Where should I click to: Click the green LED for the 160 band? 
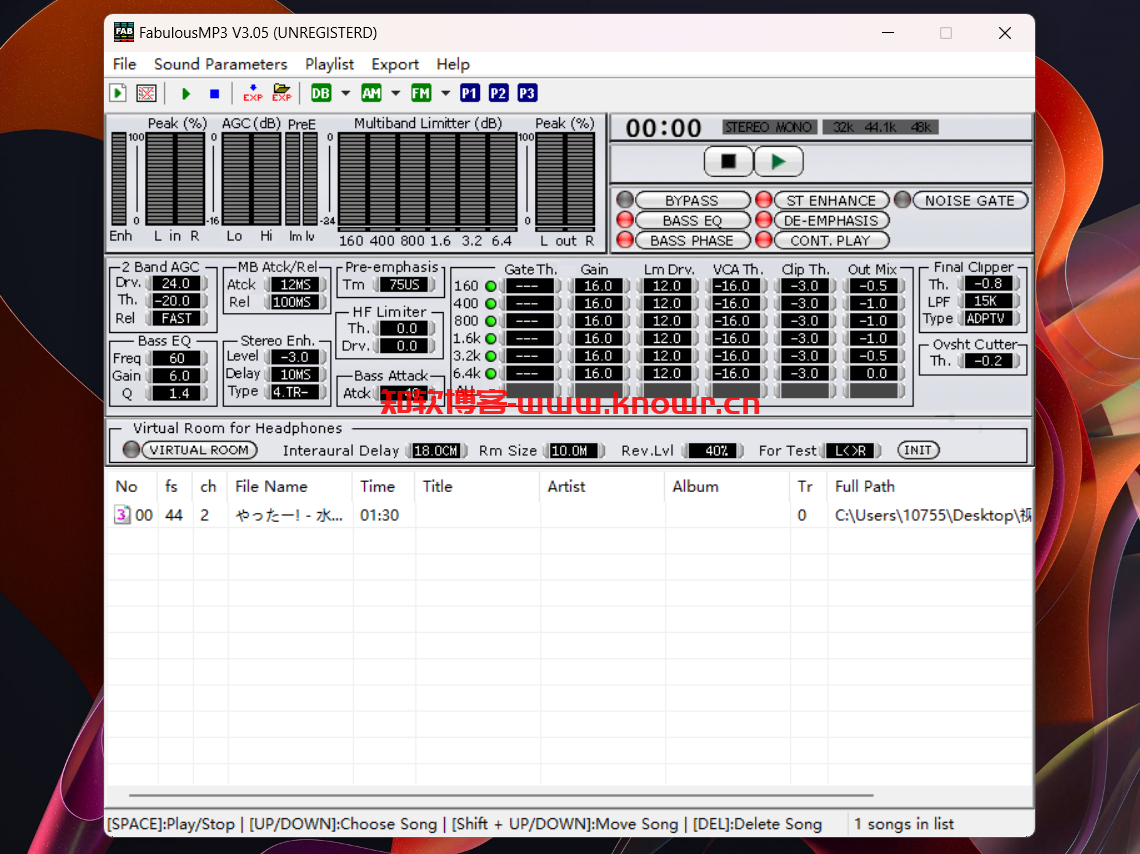(x=491, y=286)
